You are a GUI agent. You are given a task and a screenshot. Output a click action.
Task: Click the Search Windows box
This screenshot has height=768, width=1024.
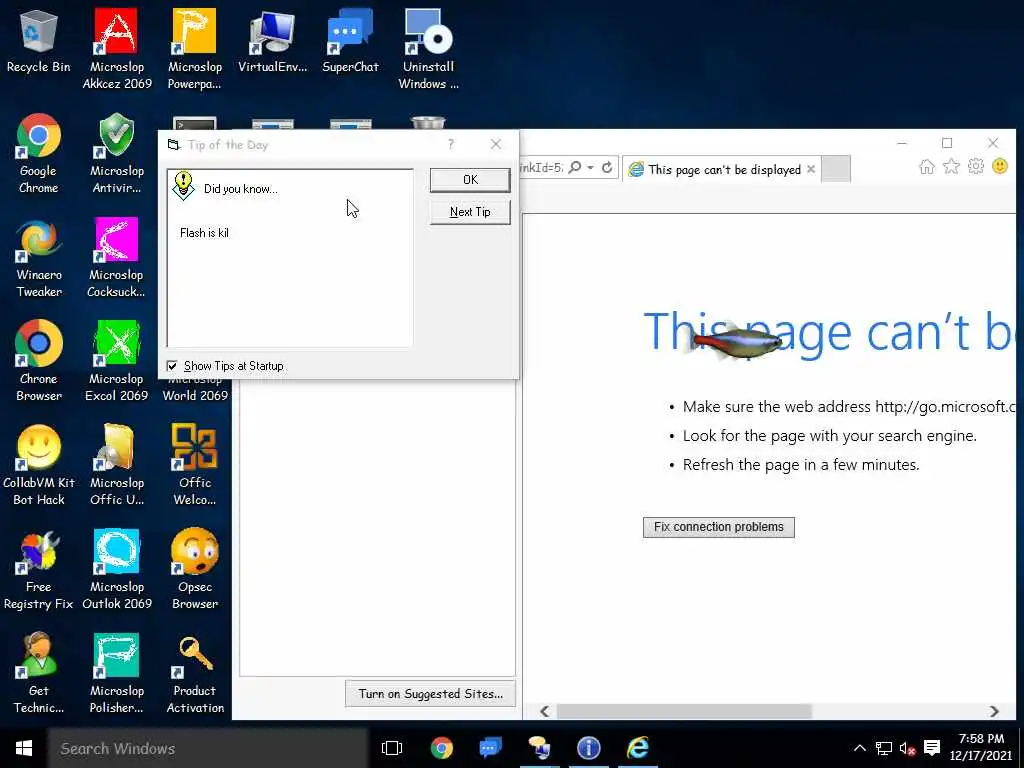[x=208, y=748]
